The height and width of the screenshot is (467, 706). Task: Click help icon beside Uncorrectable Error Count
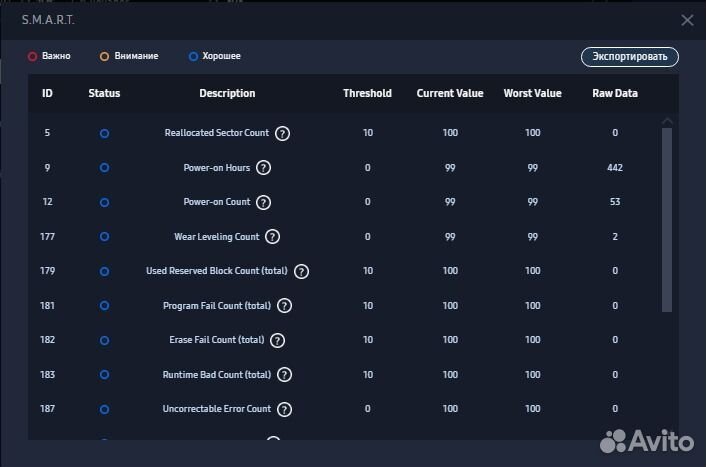point(285,409)
